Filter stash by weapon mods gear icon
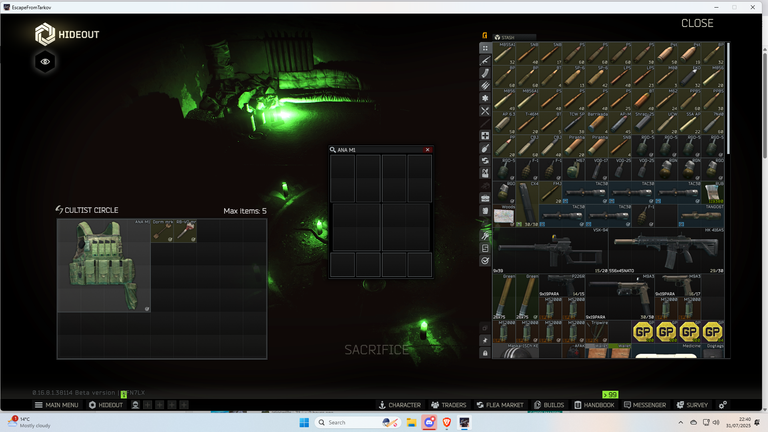The height and width of the screenshot is (432, 768). 485,98
